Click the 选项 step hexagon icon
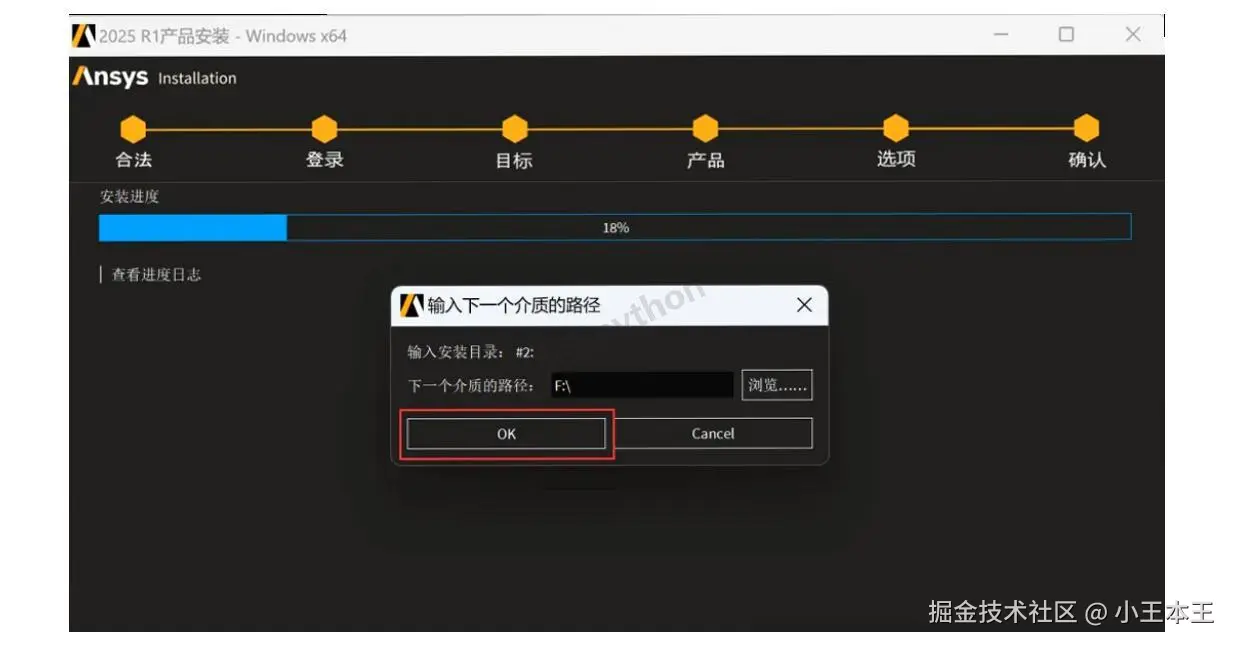This screenshot has width=1234, height=646. pos(895,128)
